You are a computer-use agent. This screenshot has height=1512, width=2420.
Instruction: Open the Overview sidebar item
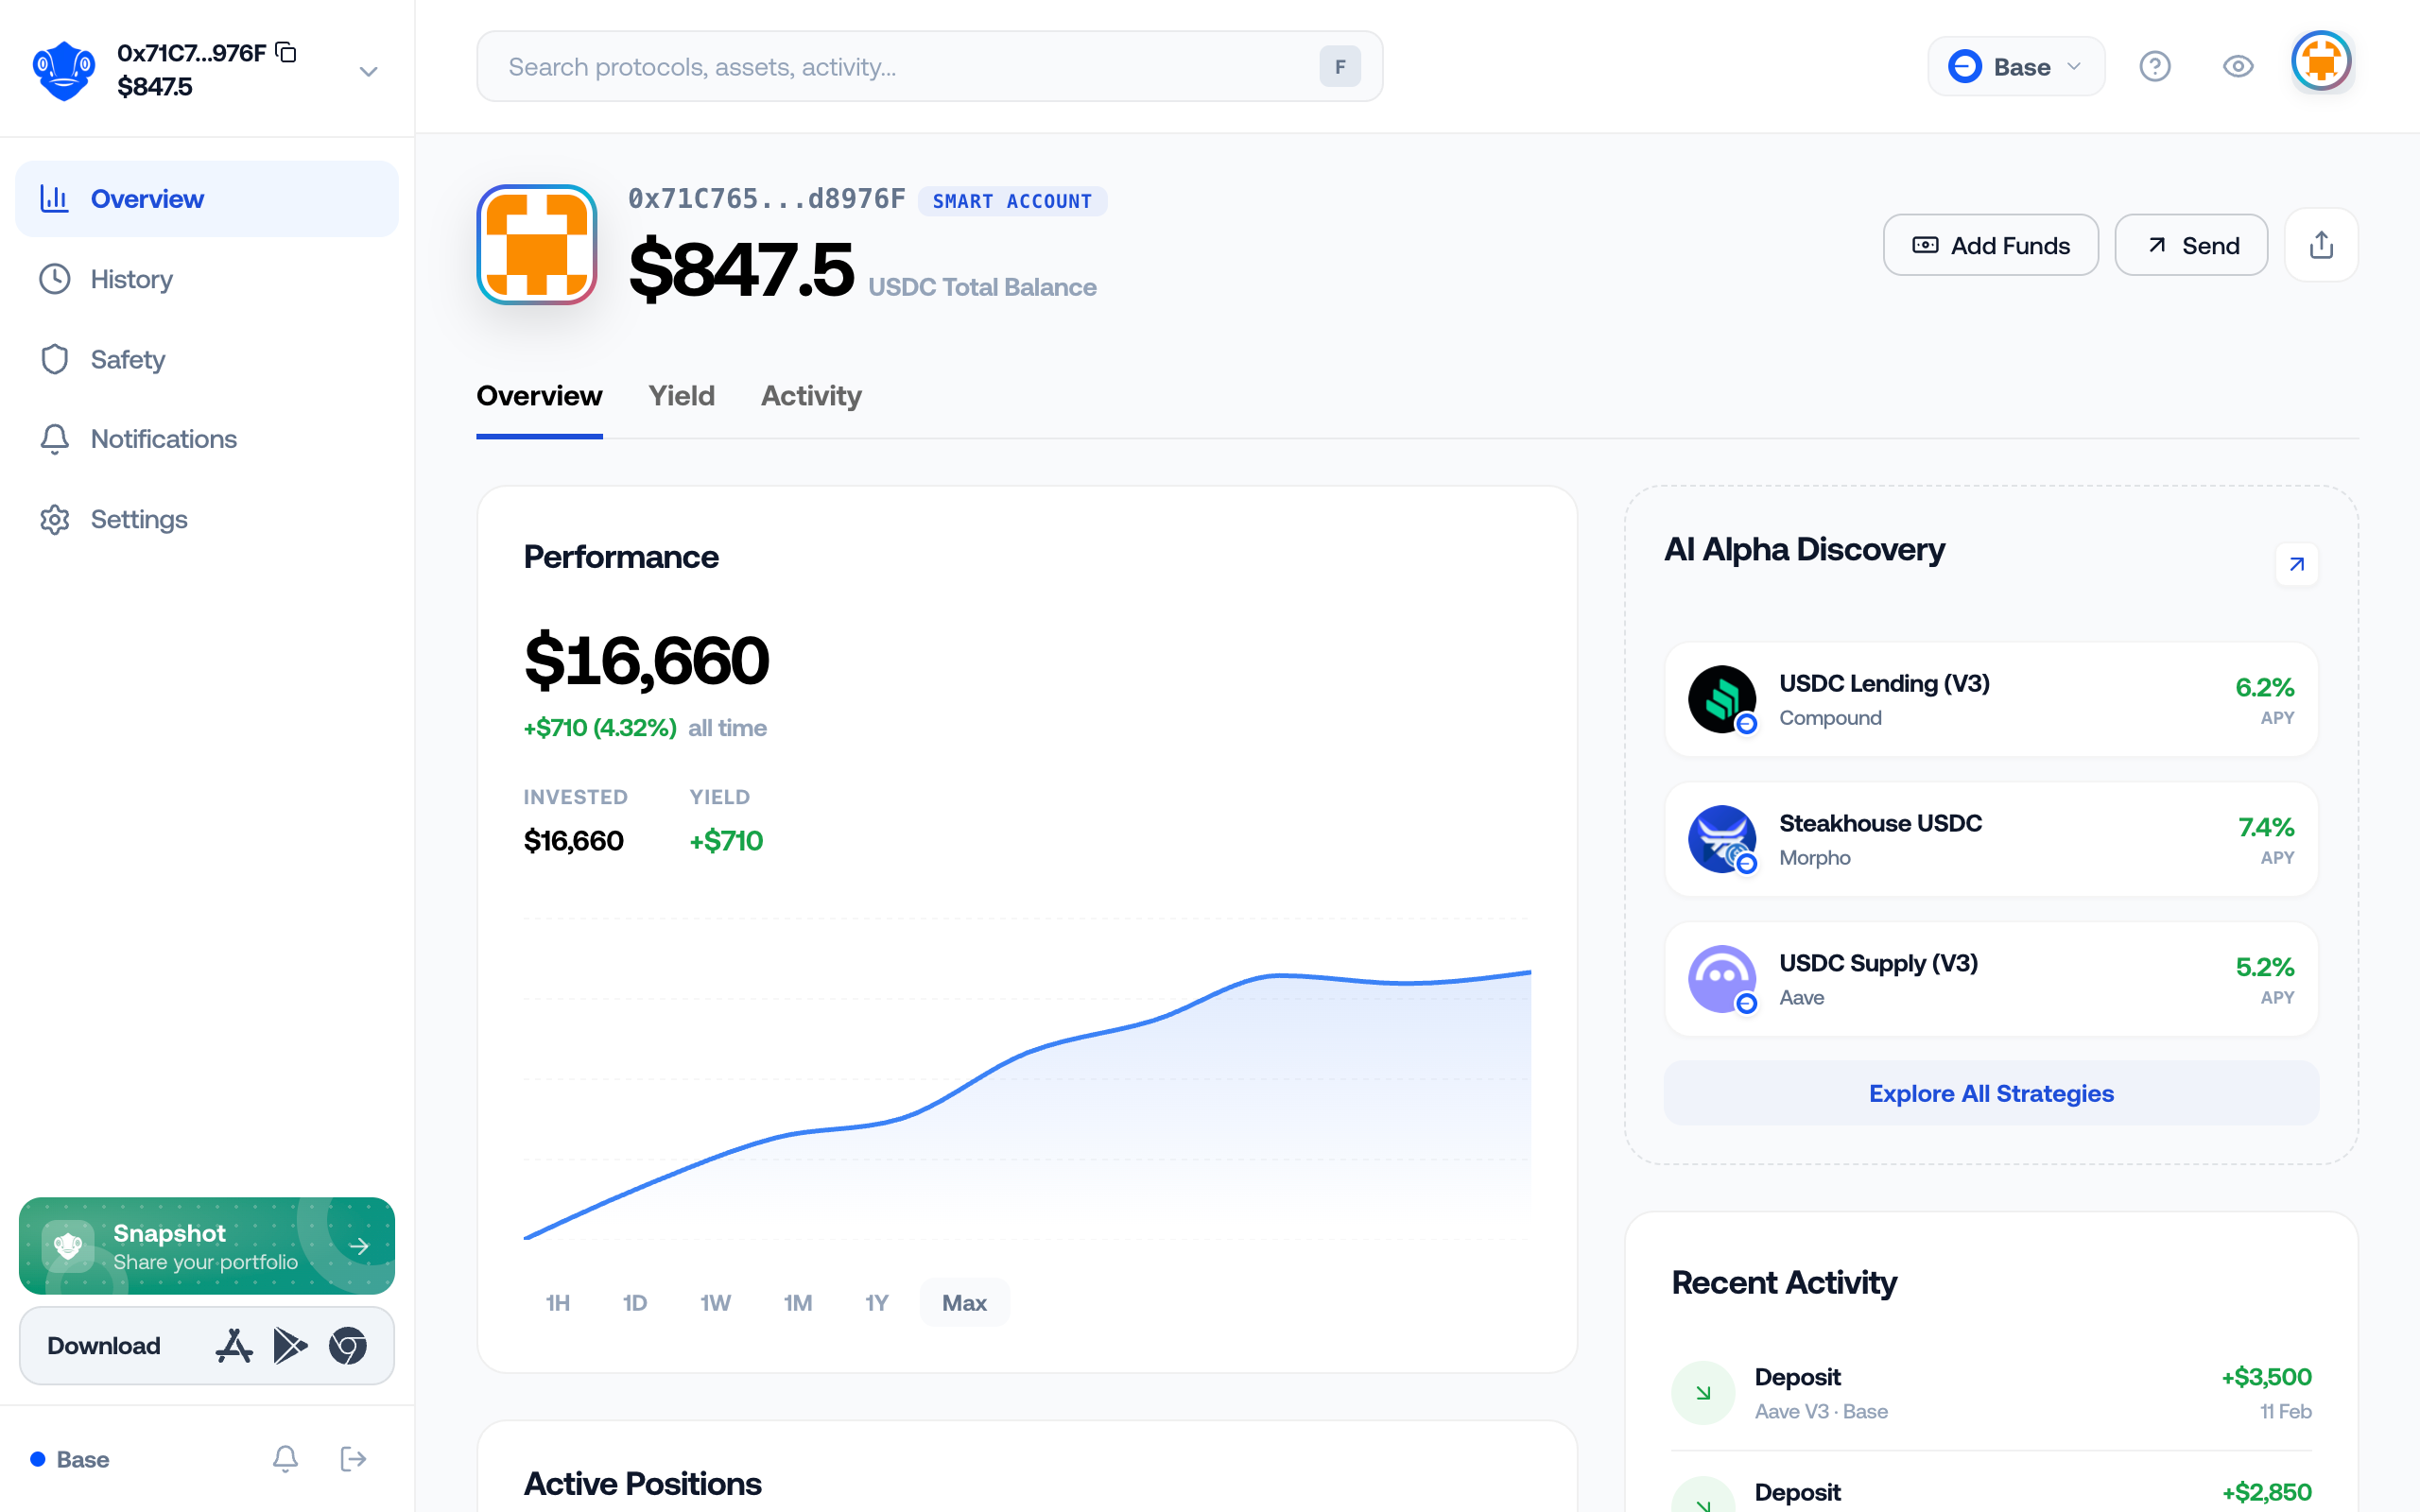[207, 199]
